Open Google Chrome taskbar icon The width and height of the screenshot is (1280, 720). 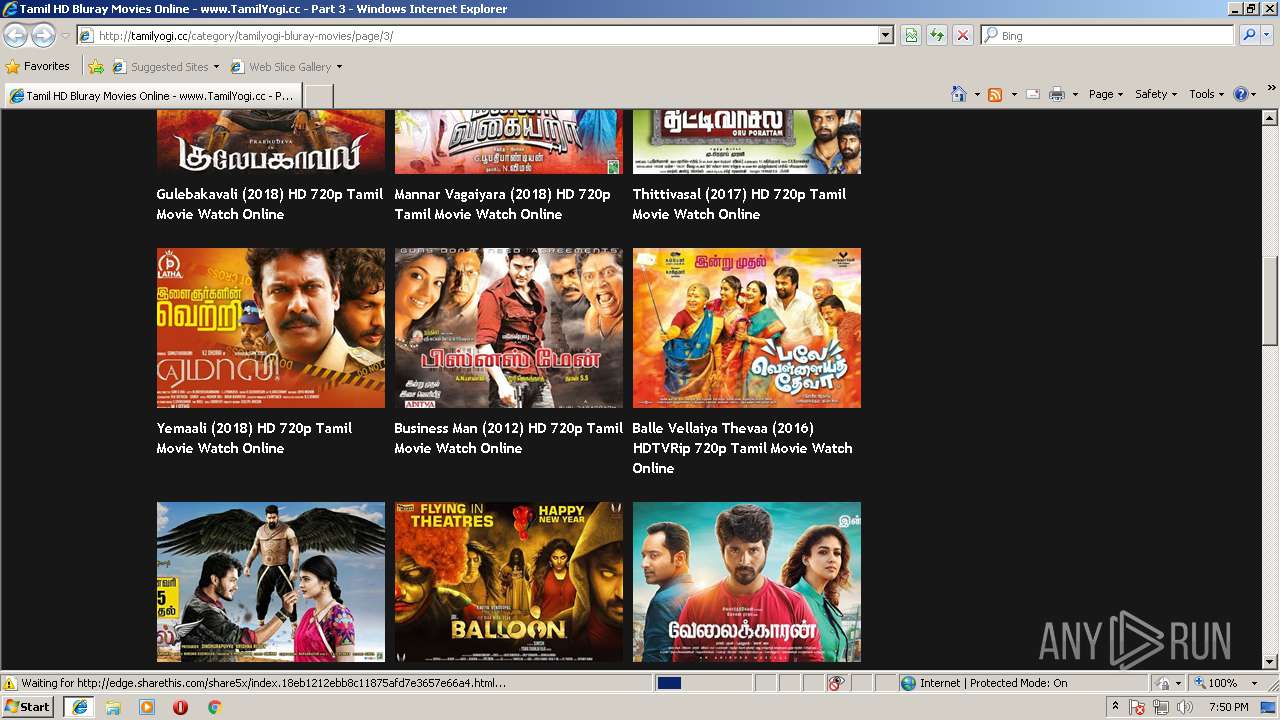point(214,707)
